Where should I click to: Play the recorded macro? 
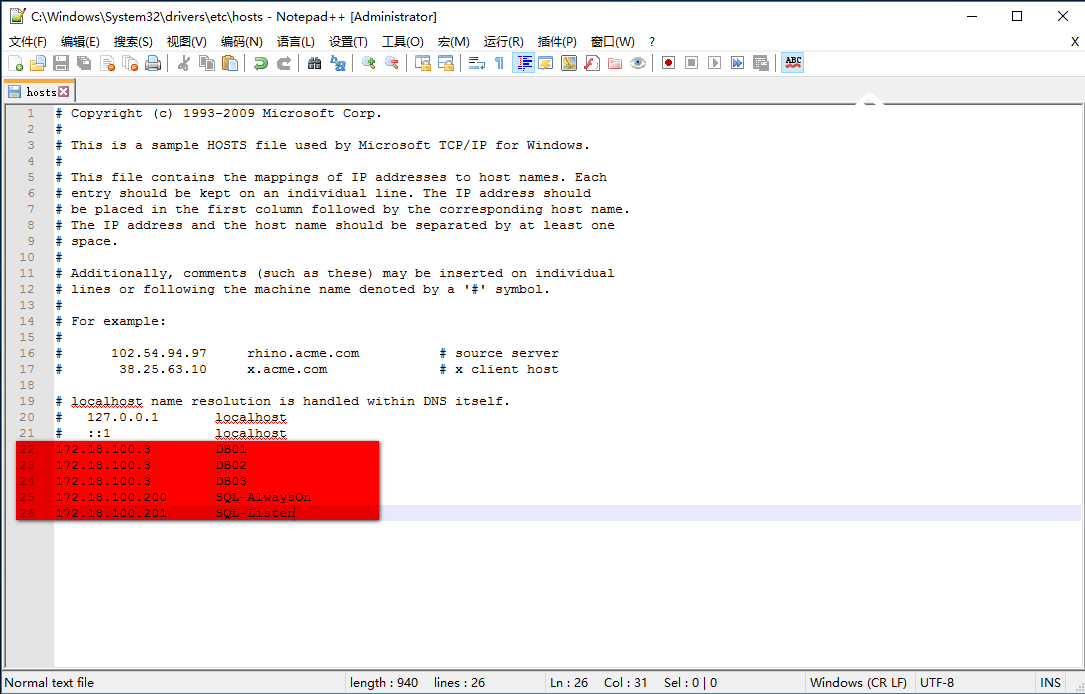(x=717, y=62)
